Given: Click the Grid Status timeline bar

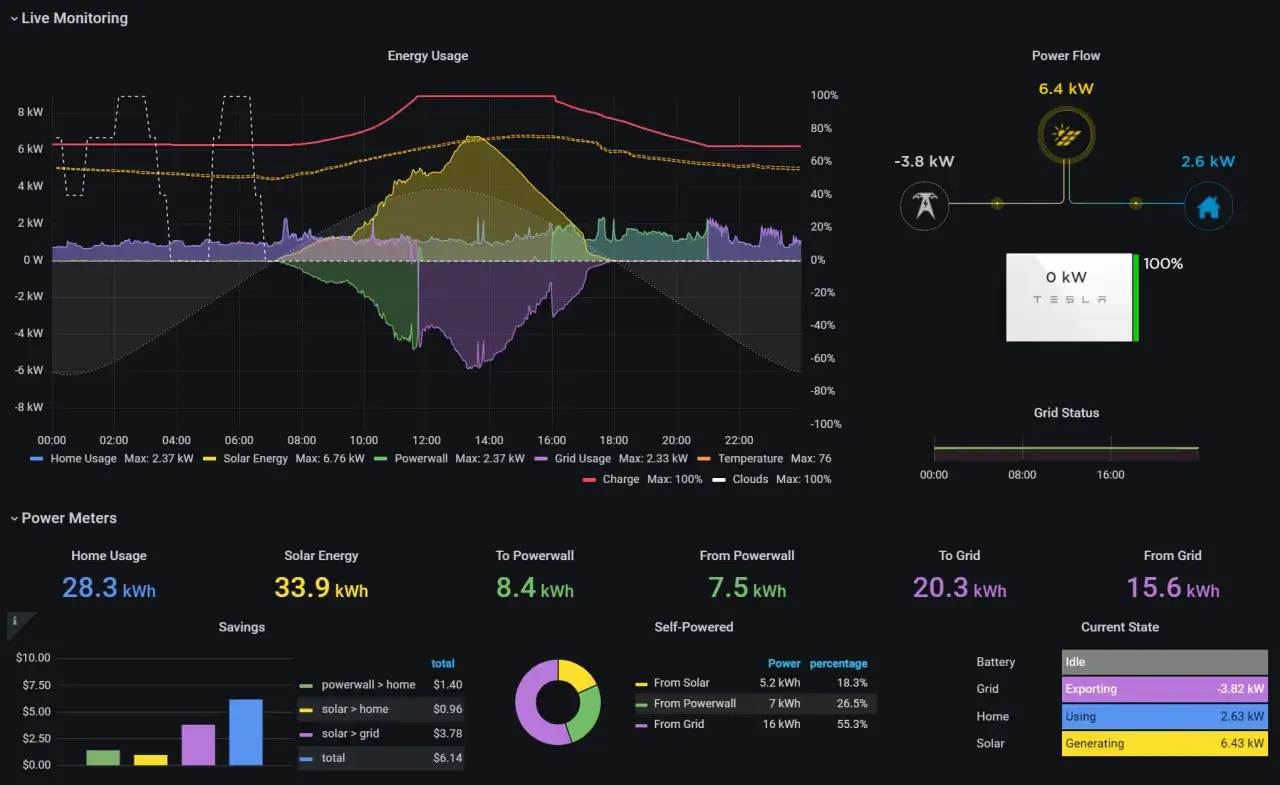Looking at the screenshot, I should point(1066,453).
